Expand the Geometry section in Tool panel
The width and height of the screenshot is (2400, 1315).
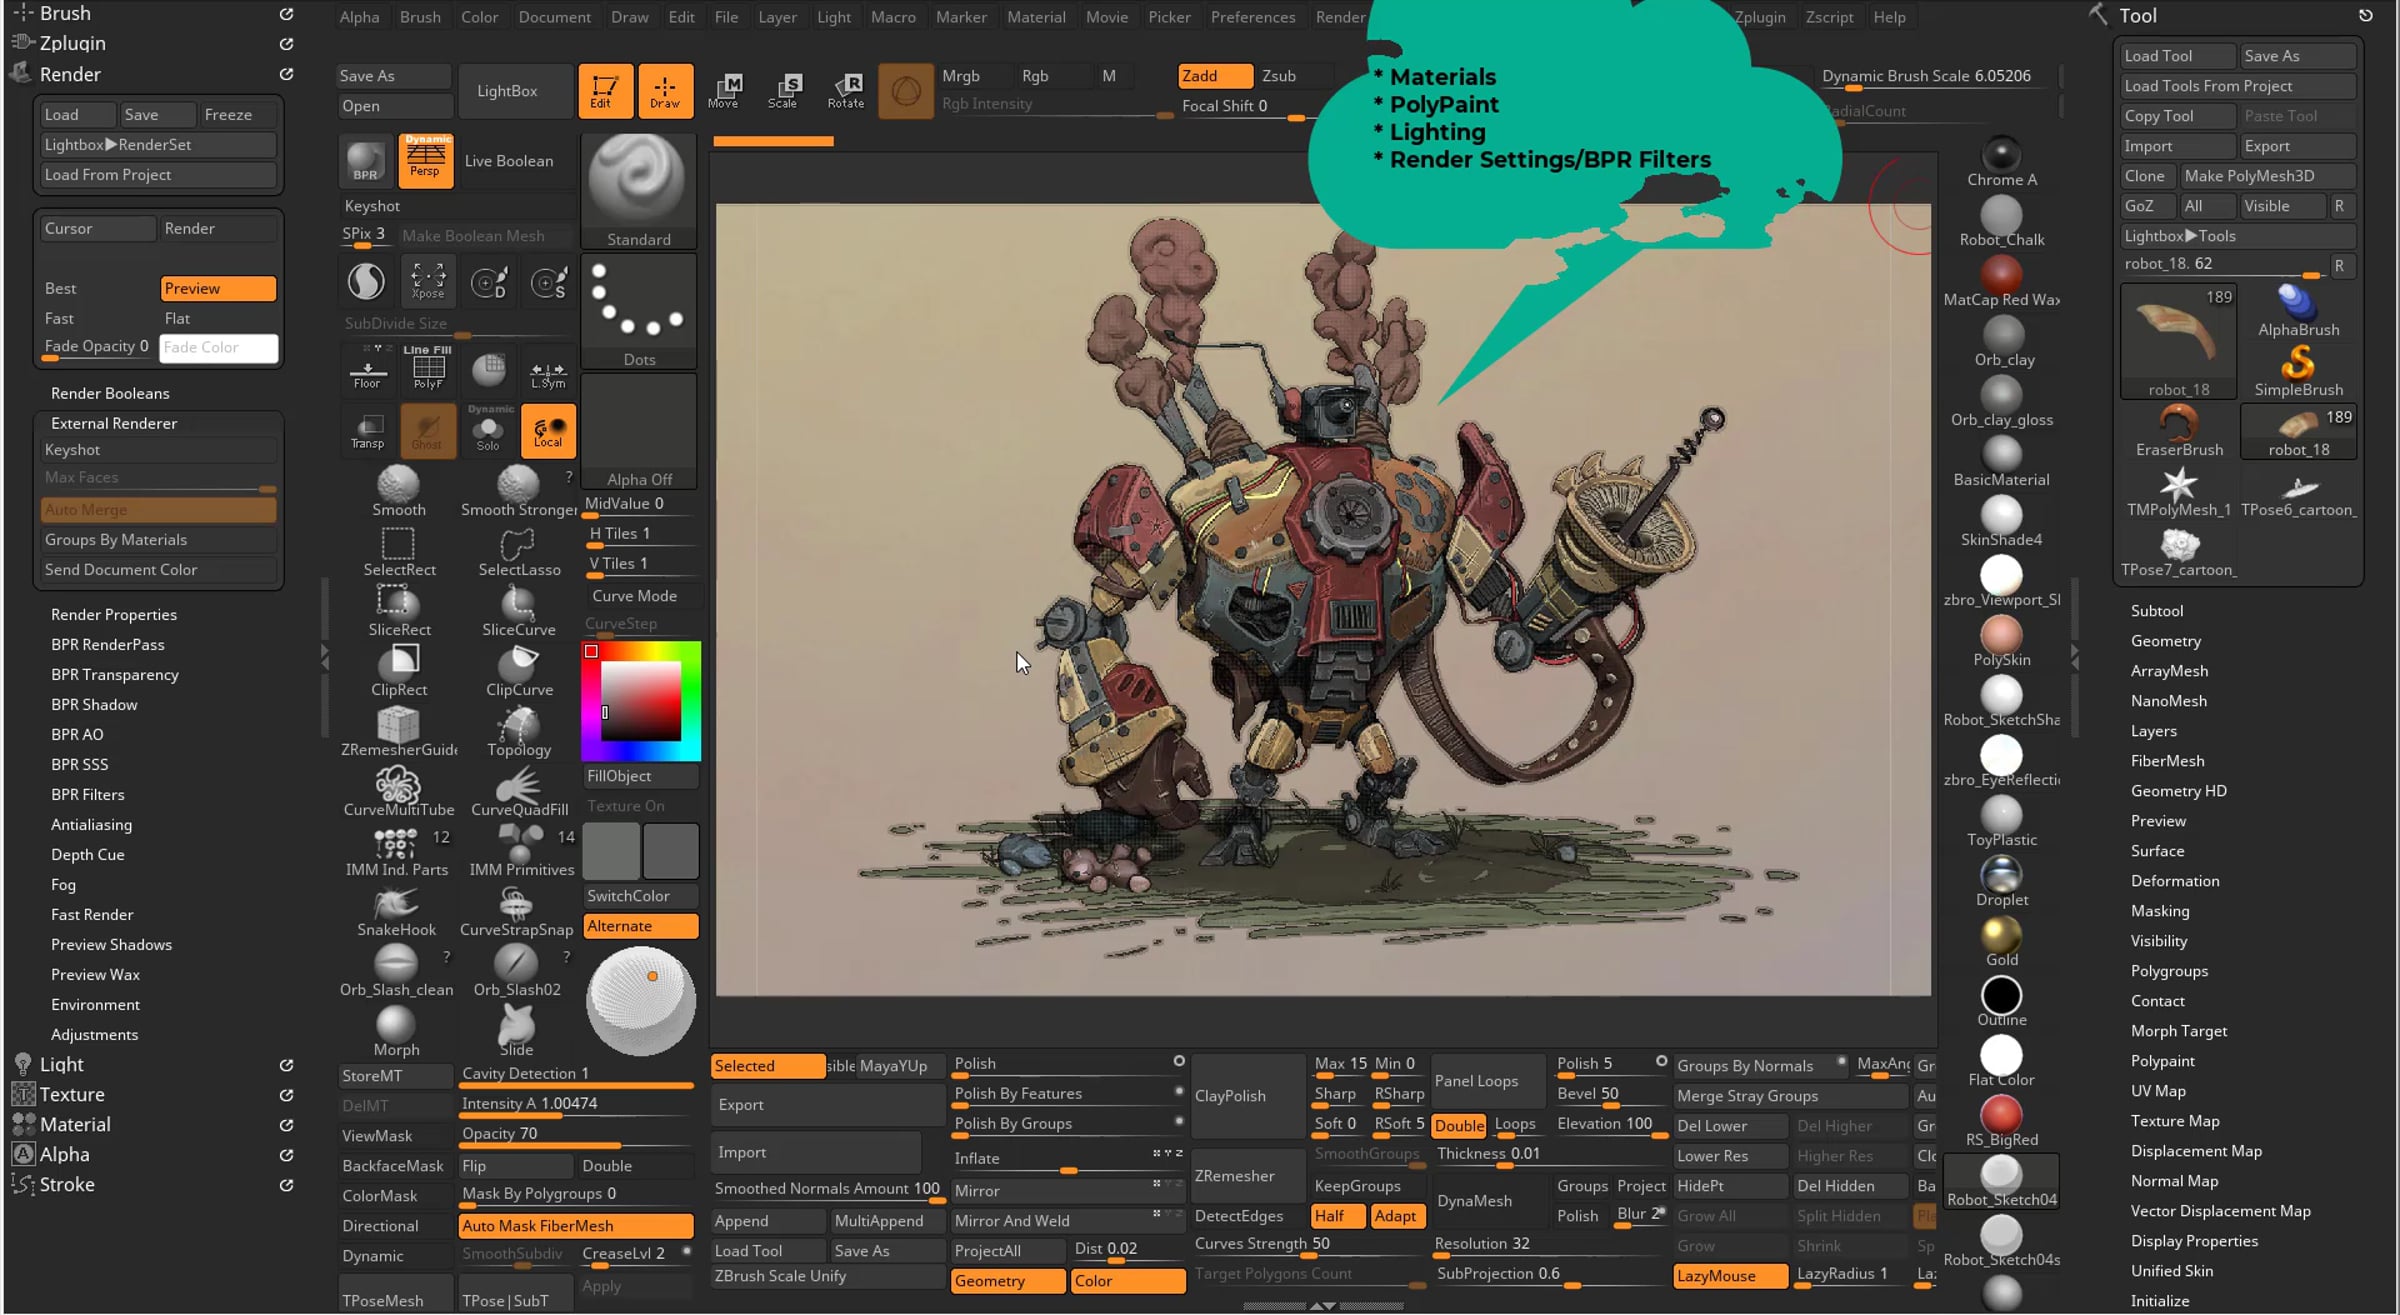pos(2166,641)
